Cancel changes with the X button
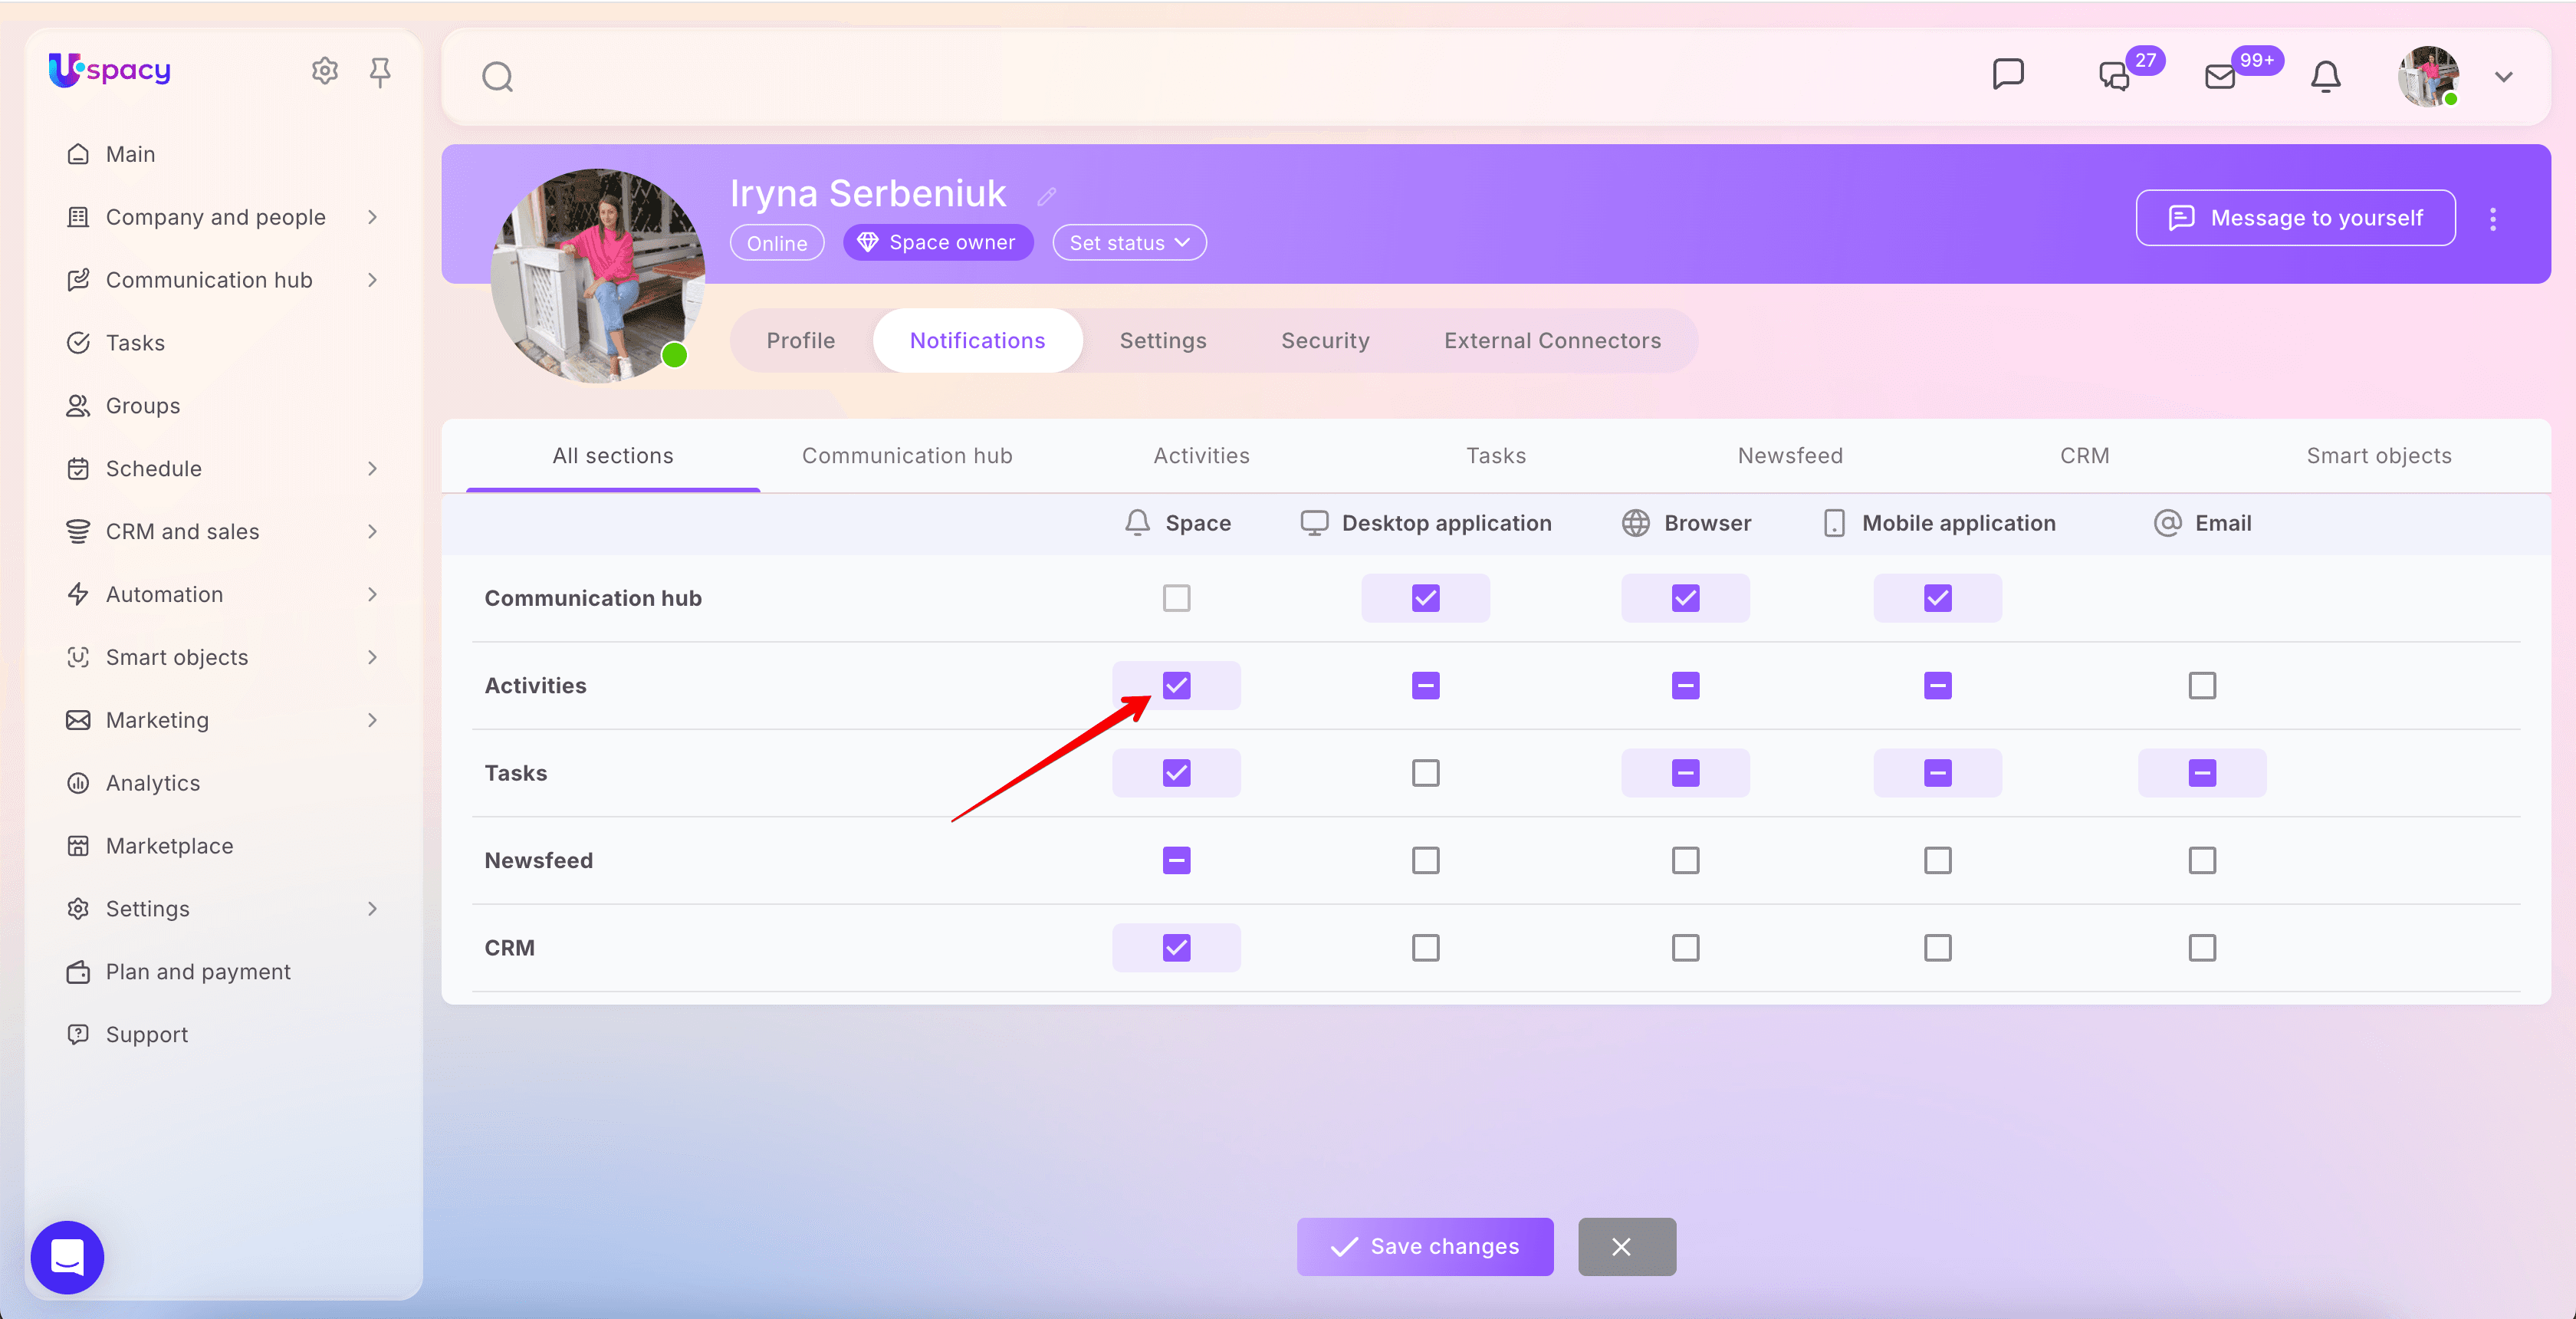The height and width of the screenshot is (1319, 2576). coord(1627,1247)
